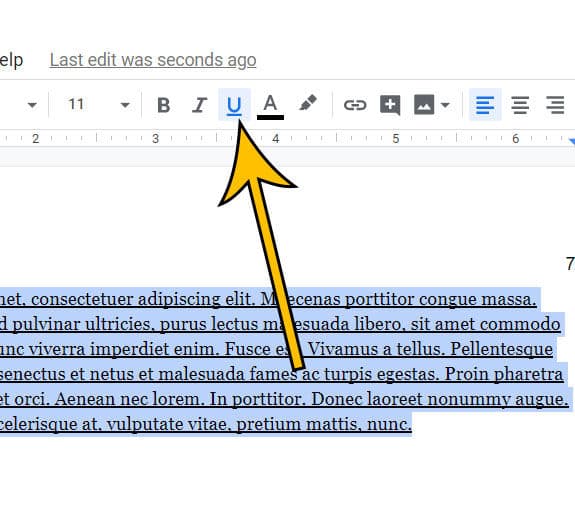Viewport: 575px width, 516px height.
Task: Insert an image with the picture icon
Action: [x=424, y=105]
